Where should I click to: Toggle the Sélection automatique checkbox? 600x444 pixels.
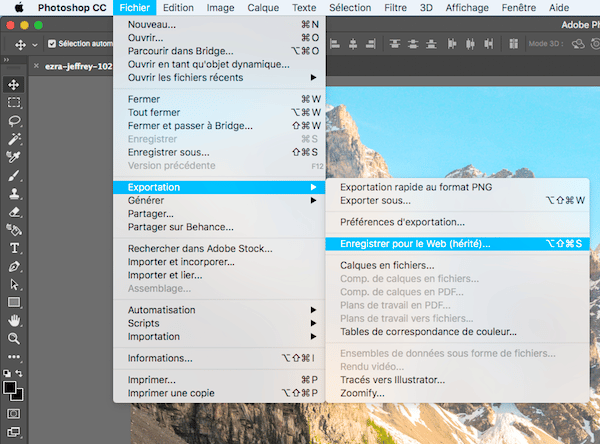point(51,44)
